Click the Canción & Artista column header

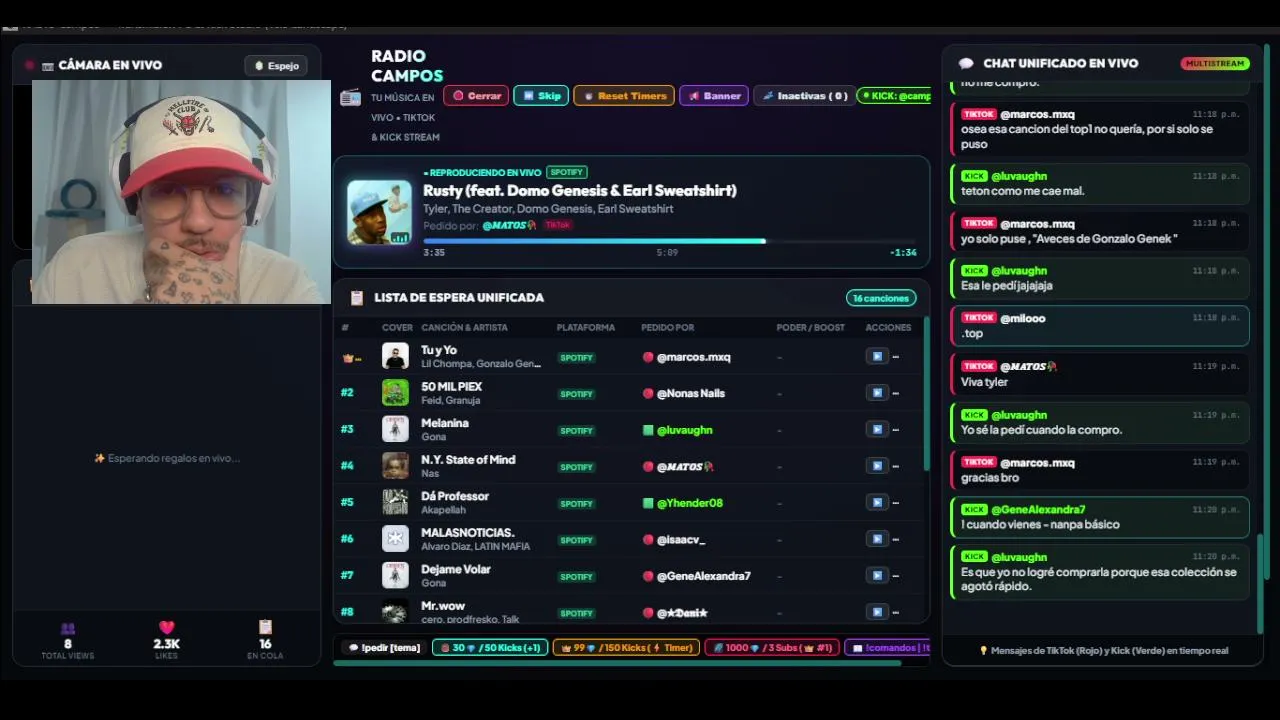coord(464,328)
